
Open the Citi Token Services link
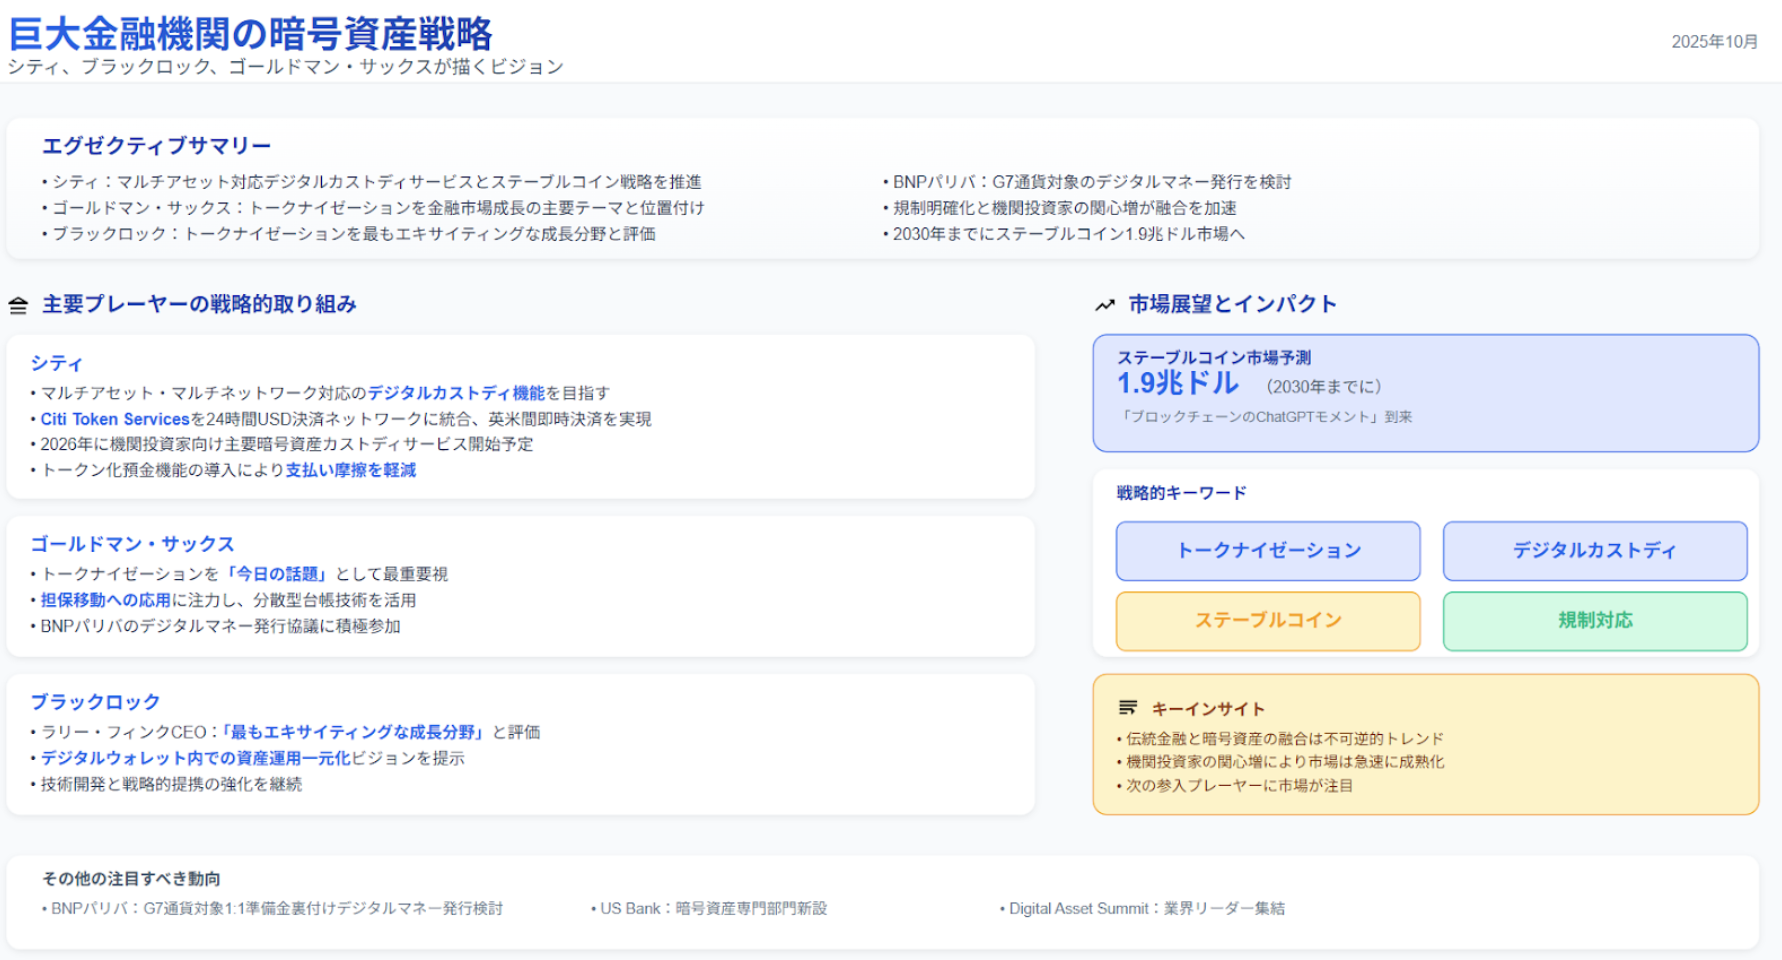pyautogui.click(x=115, y=419)
